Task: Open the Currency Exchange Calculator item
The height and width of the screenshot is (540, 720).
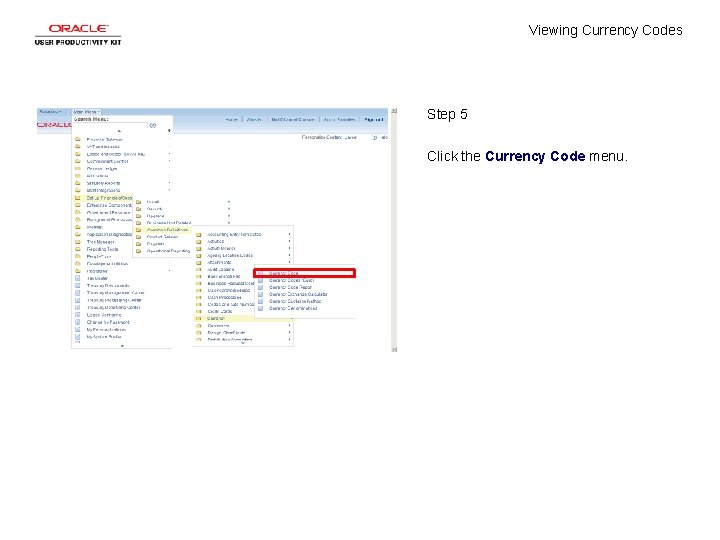Action: tap(298, 294)
